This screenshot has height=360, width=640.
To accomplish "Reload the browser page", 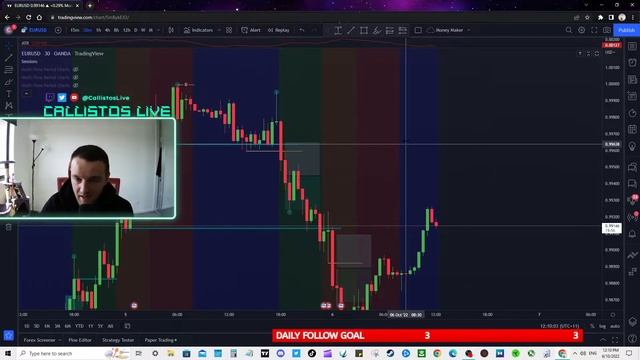I will coord(29,18).
